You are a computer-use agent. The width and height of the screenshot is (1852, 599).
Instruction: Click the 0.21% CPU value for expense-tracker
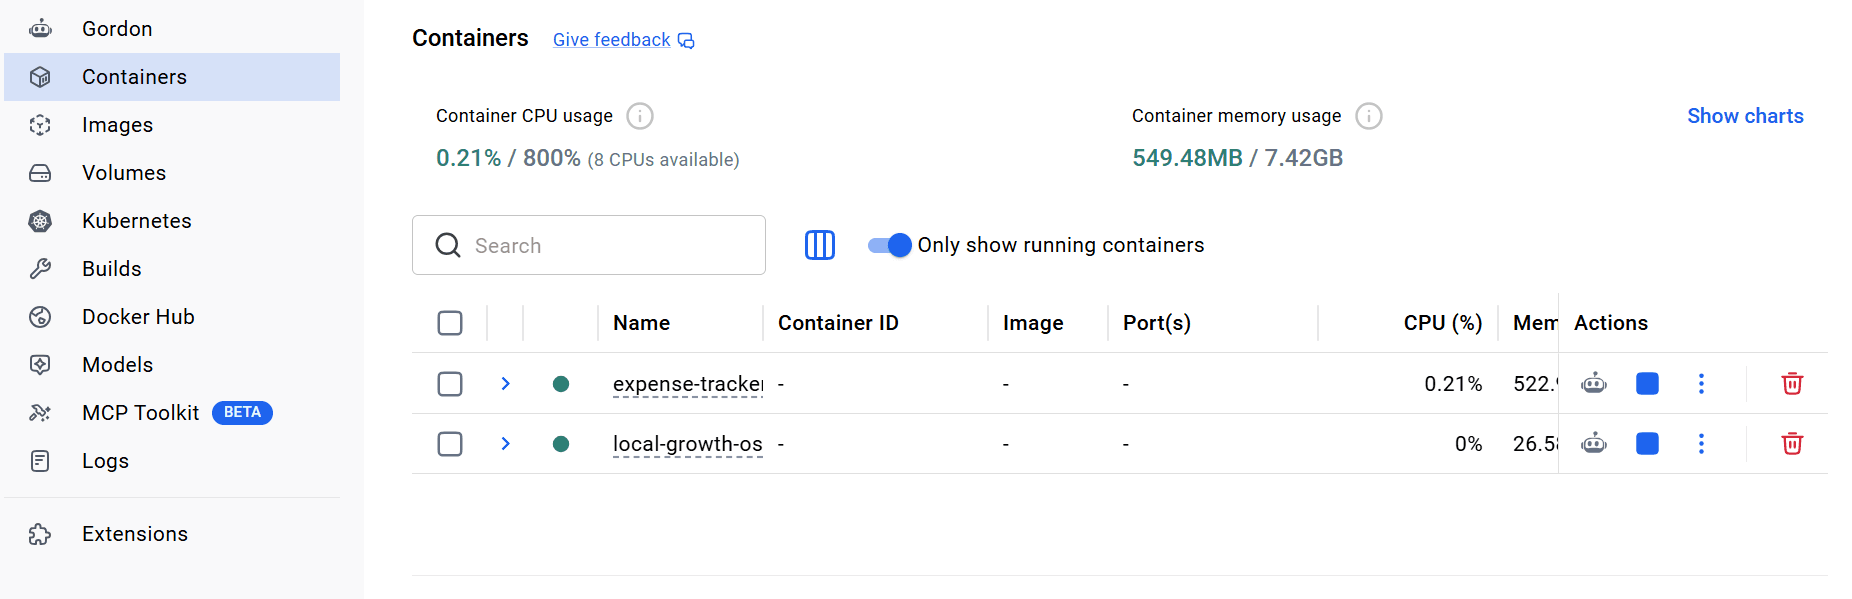(x=1453, y=384)
